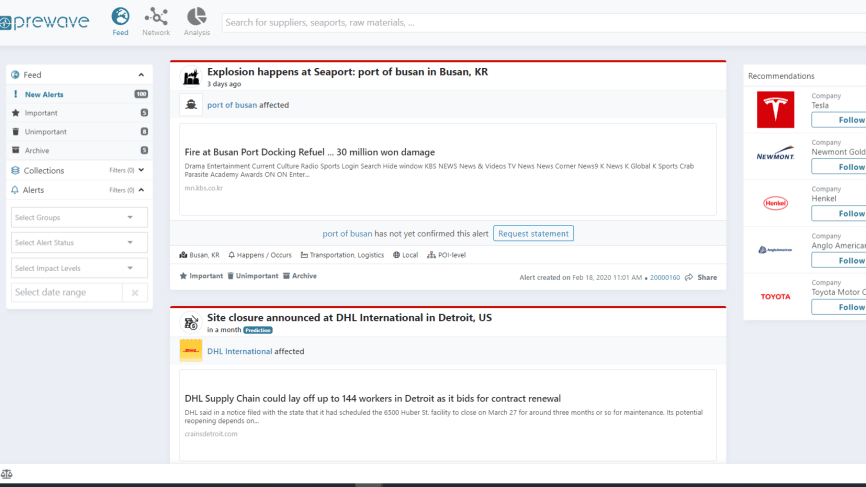The image size is (866, 487).
Task: Click the Busan, KR location tag
Action: click(x=199, y=255)
